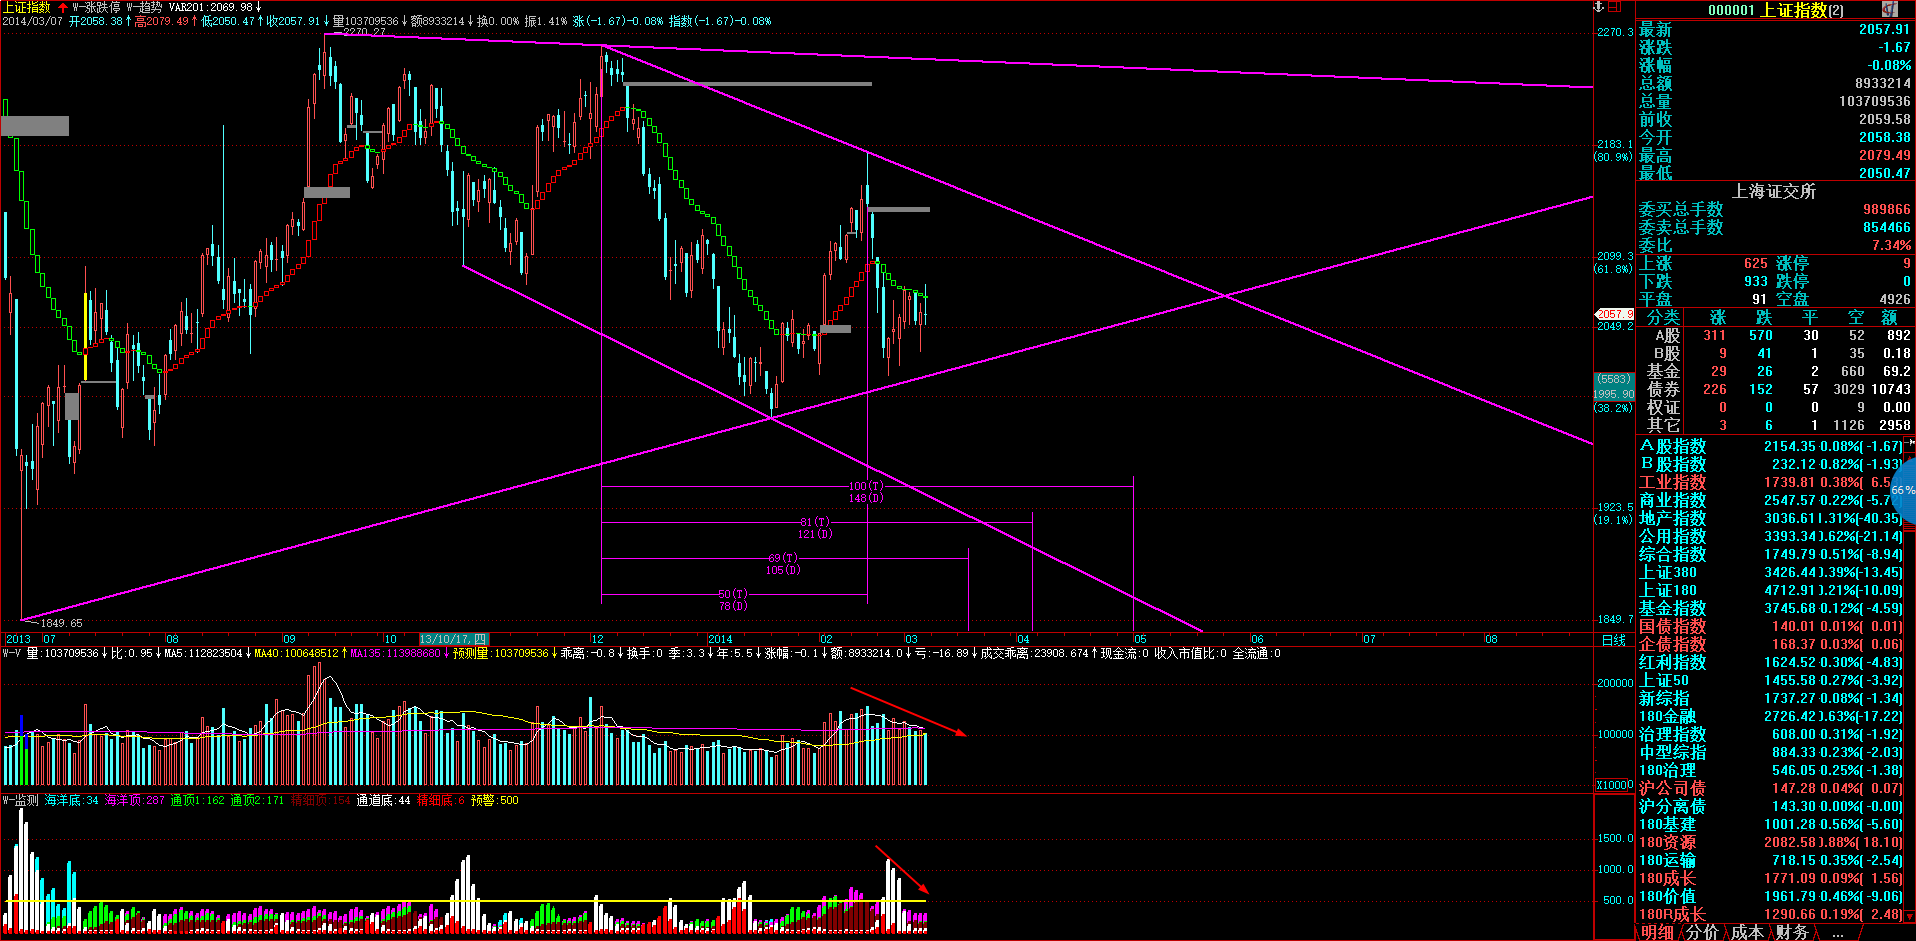Switch to the 分价 tab
This screenshot has width=1916, height=941.
coord(1701,932)
